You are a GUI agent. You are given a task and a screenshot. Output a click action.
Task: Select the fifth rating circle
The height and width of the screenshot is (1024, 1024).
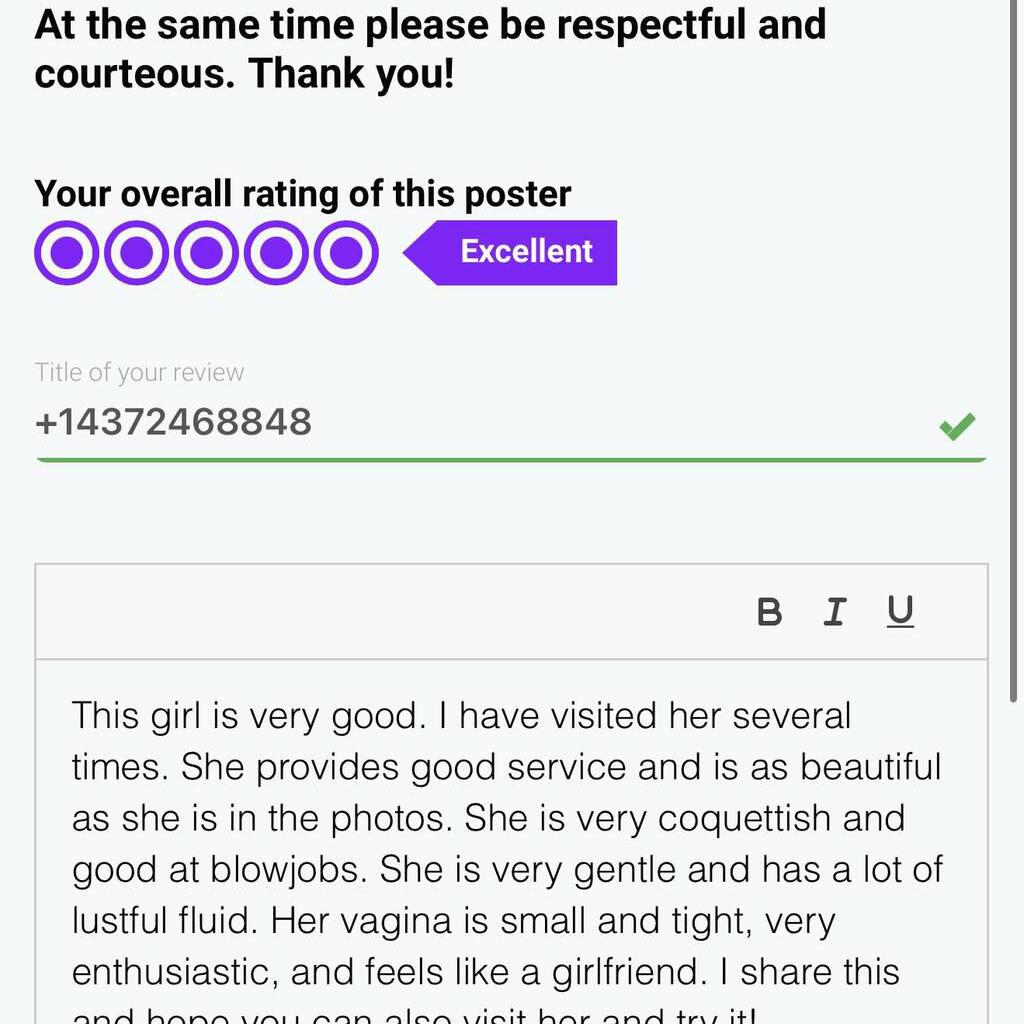pos(346,253)
